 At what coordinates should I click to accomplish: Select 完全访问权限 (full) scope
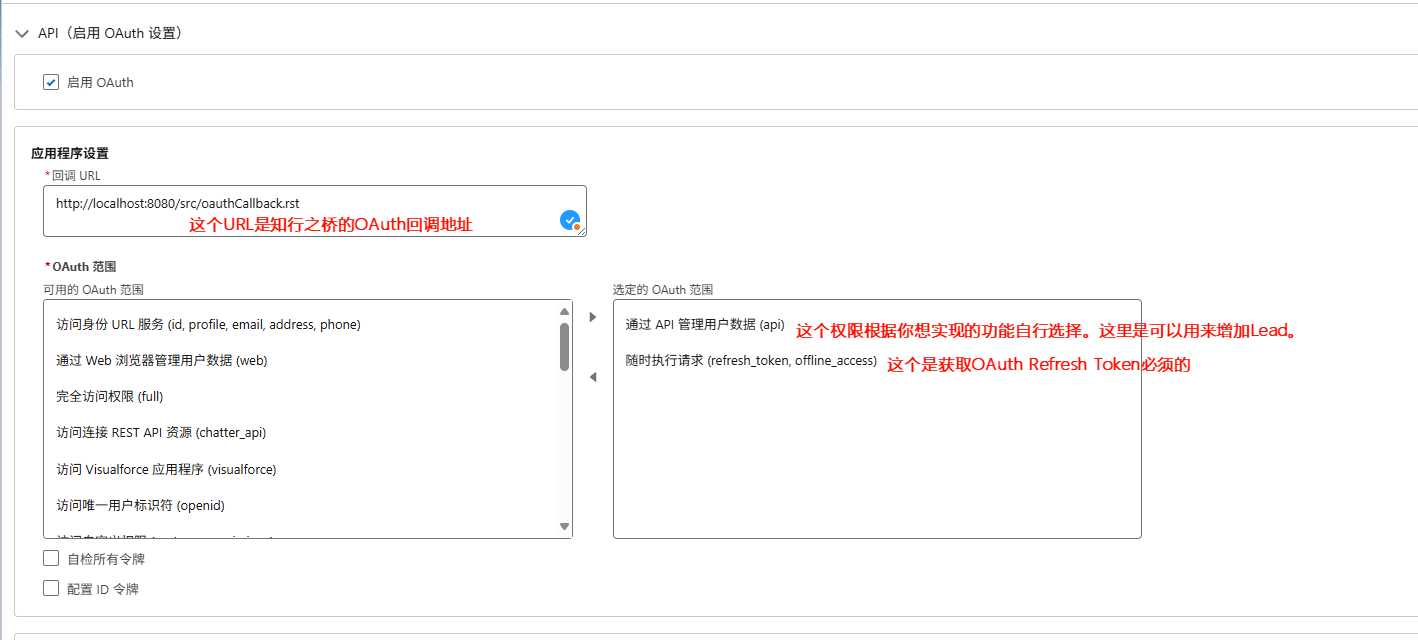click(x=110, y=397)
